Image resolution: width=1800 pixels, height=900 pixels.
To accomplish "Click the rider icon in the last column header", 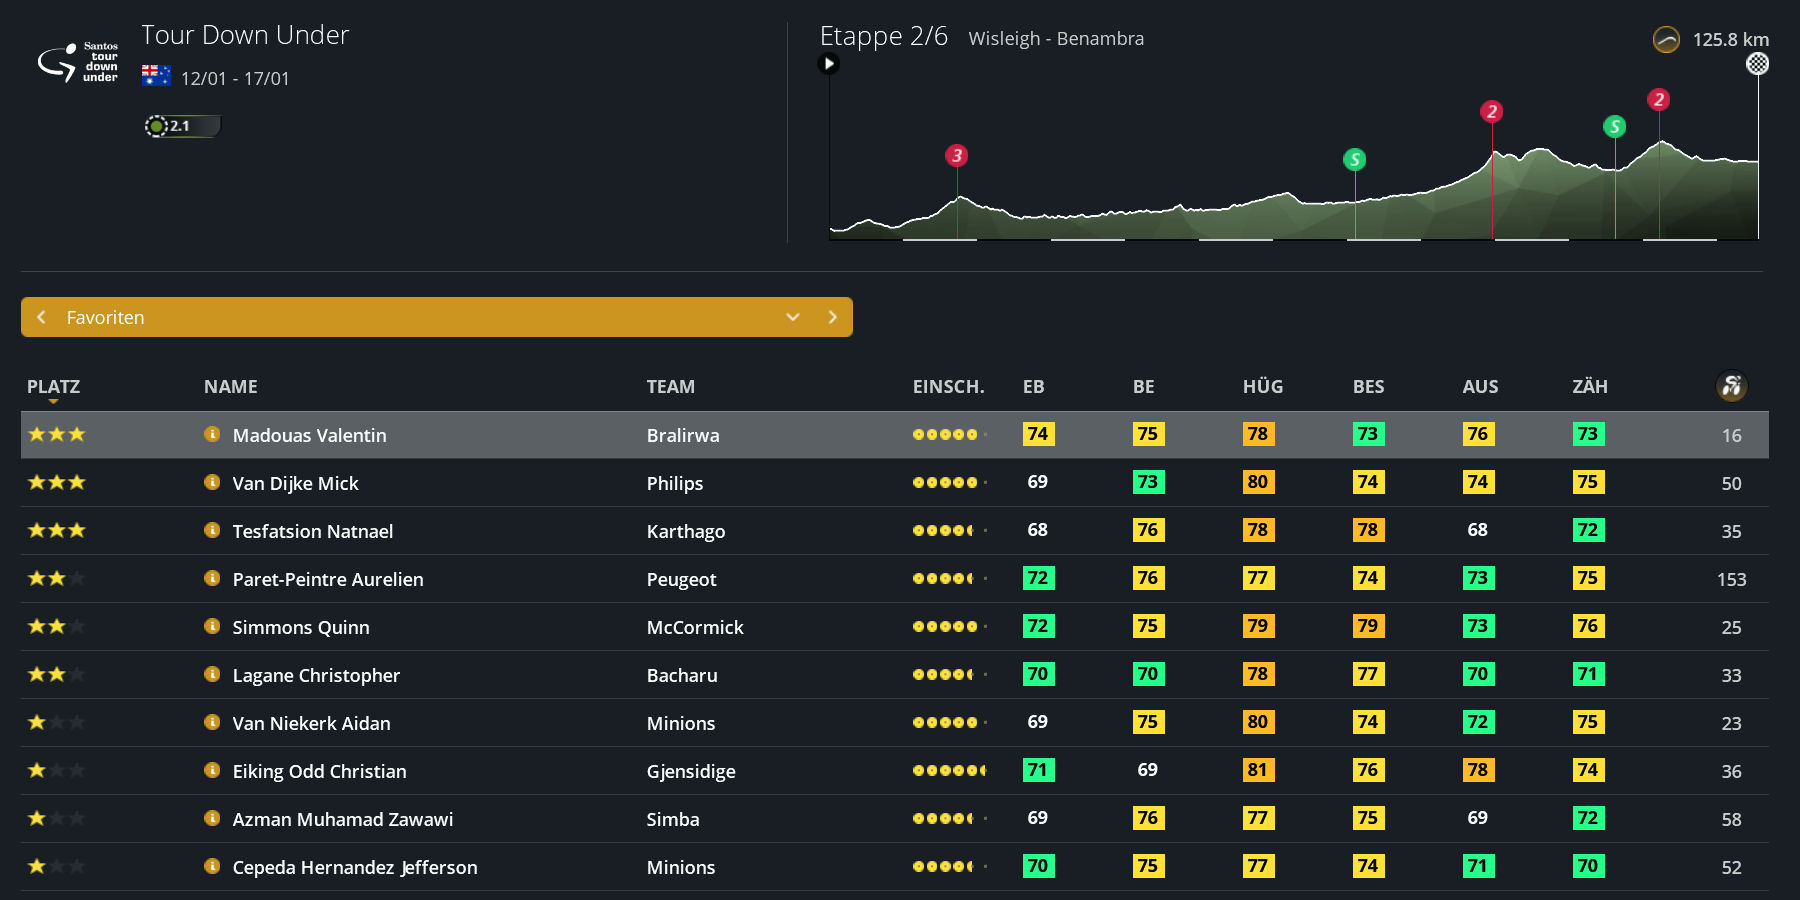I will point(1732,386).
